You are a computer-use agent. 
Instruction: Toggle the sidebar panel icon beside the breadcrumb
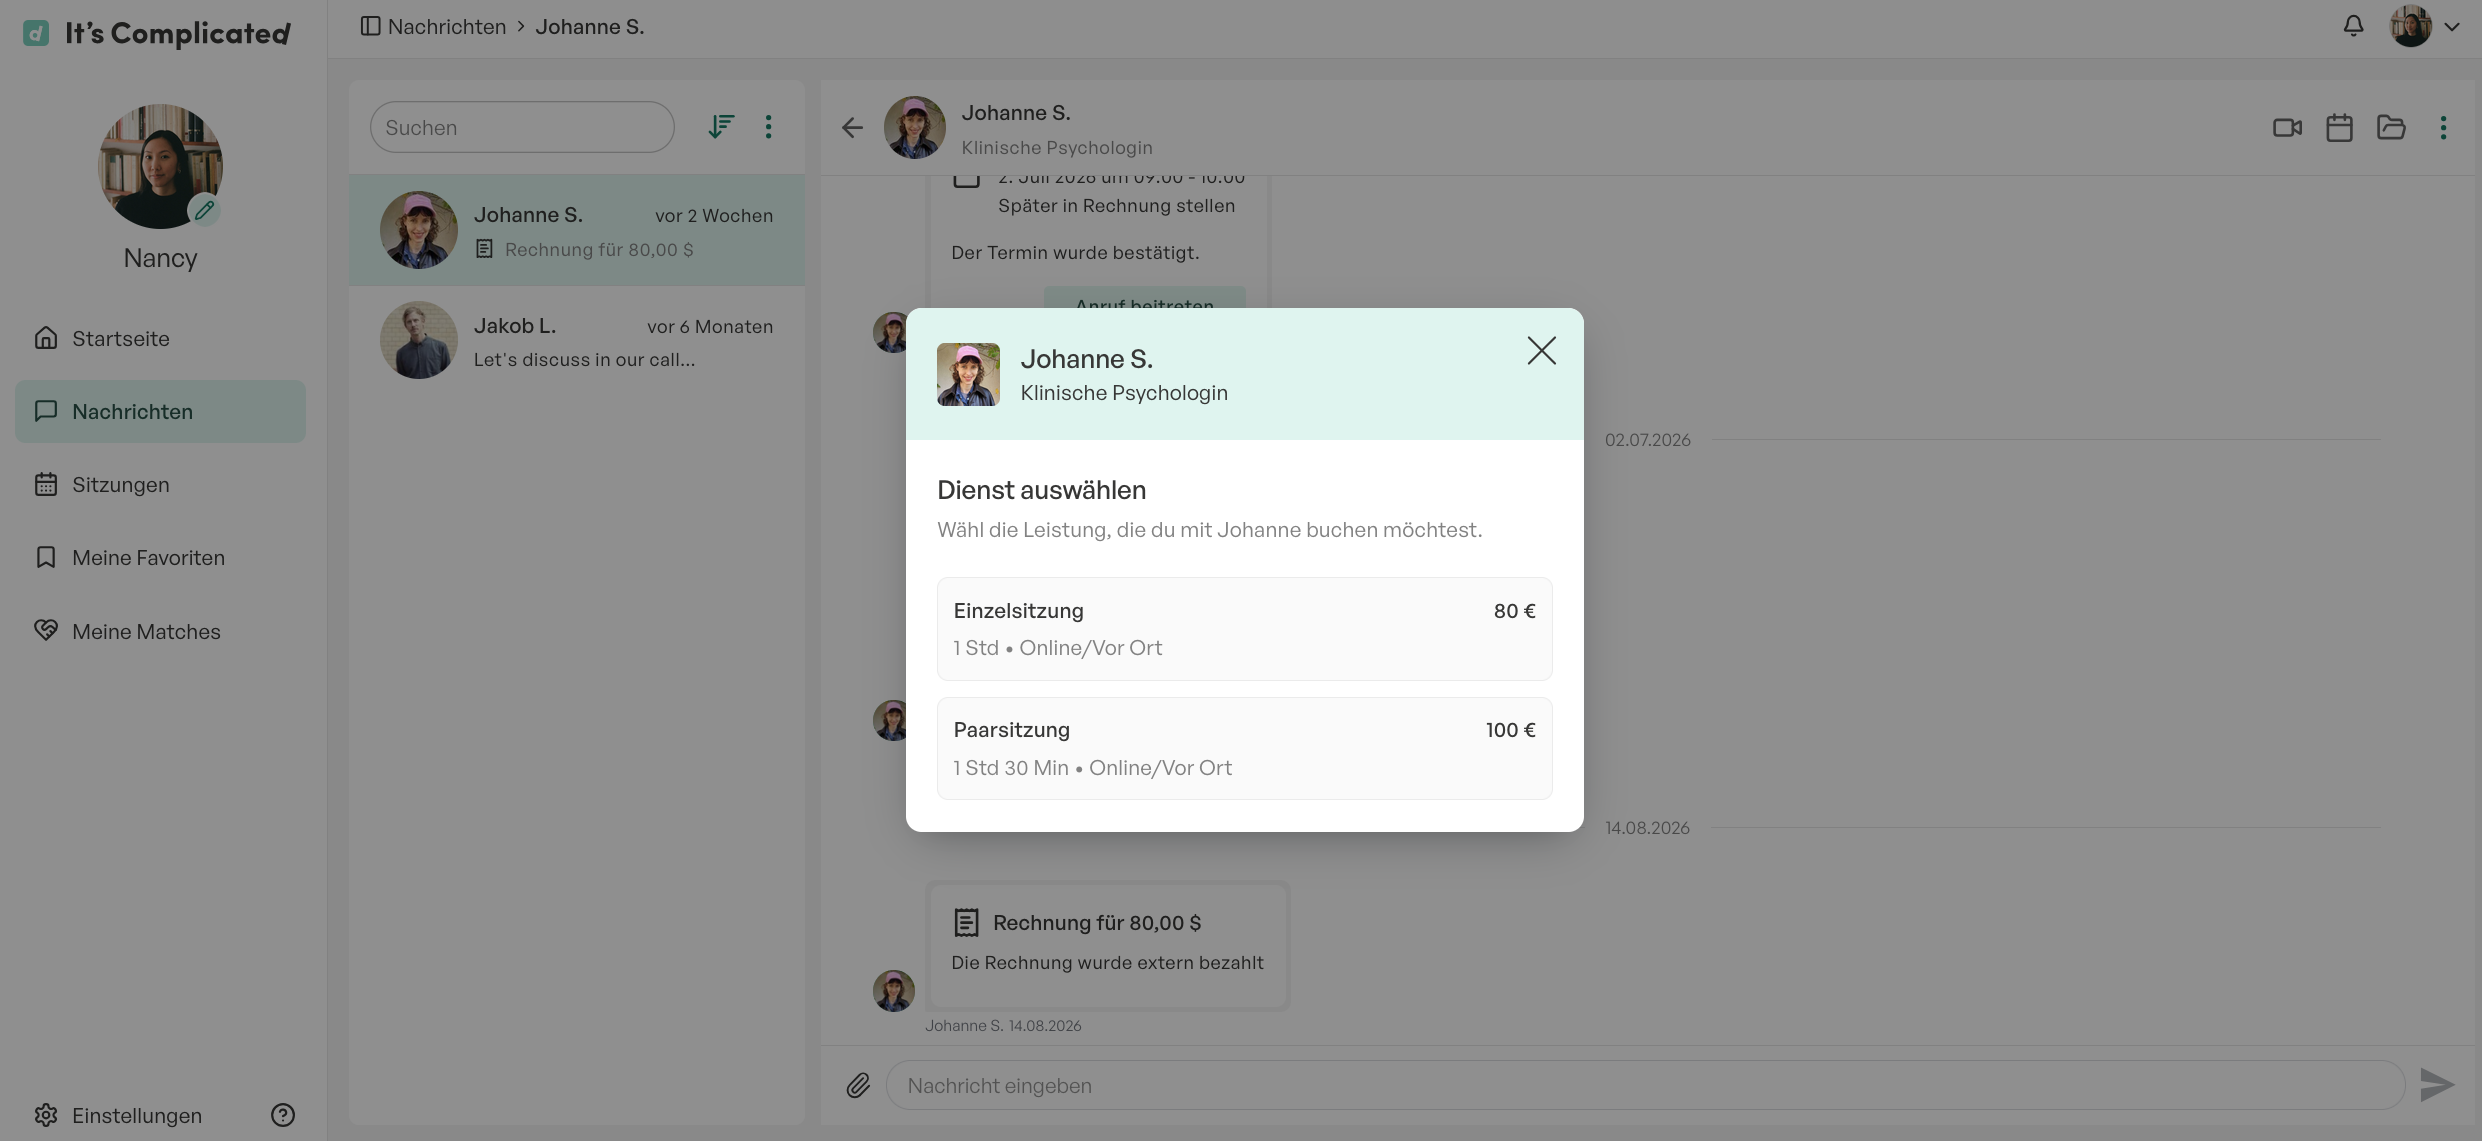(x=370, y=27)
